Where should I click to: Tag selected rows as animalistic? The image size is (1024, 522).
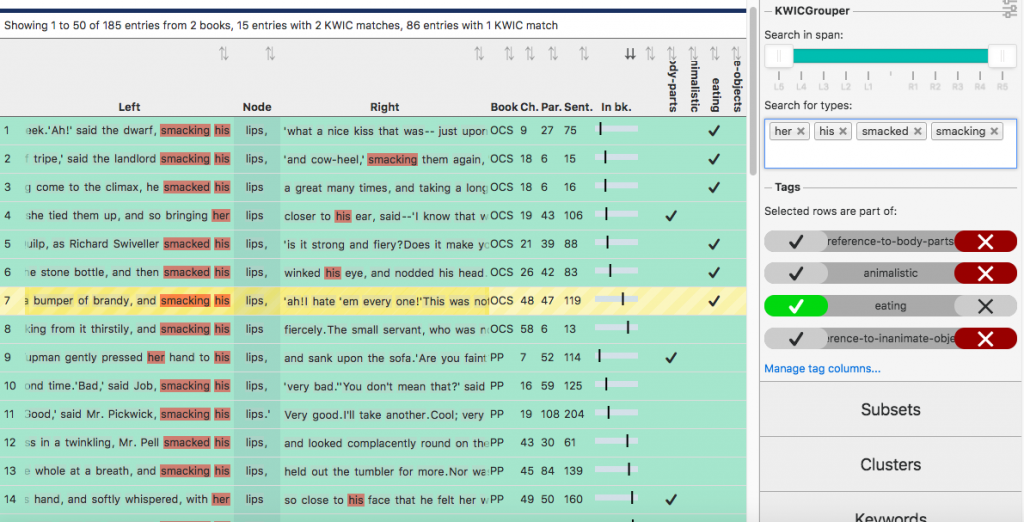pyautogui.click(x=795, y=274)
